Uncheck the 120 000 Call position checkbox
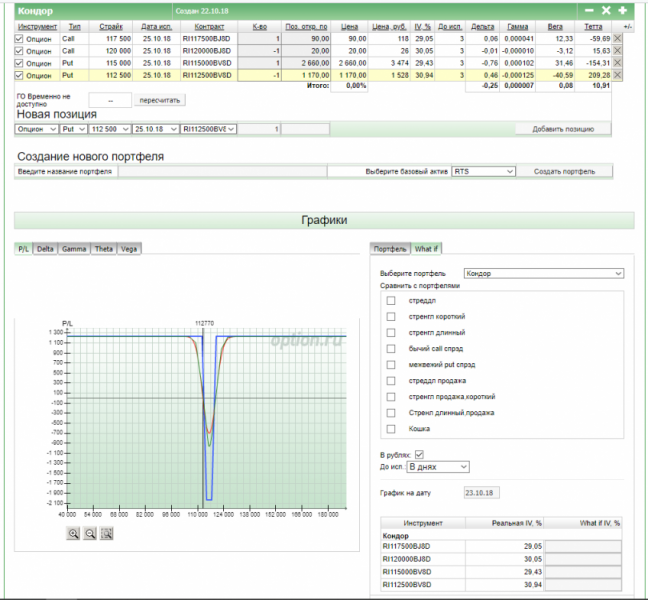 20,50
